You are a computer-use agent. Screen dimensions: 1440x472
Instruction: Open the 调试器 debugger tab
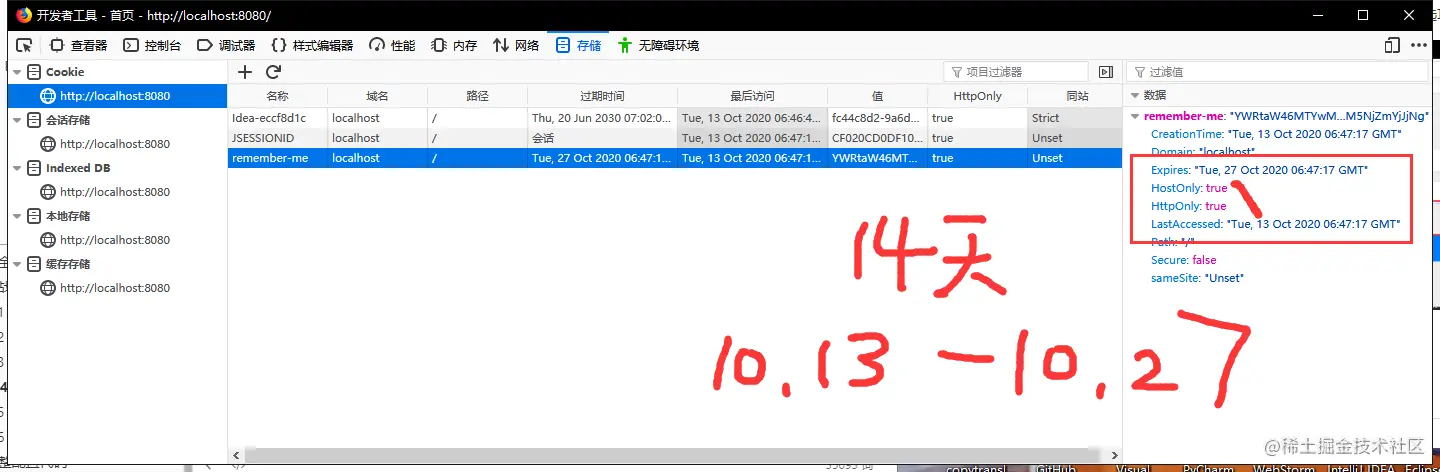pos(226,45)
